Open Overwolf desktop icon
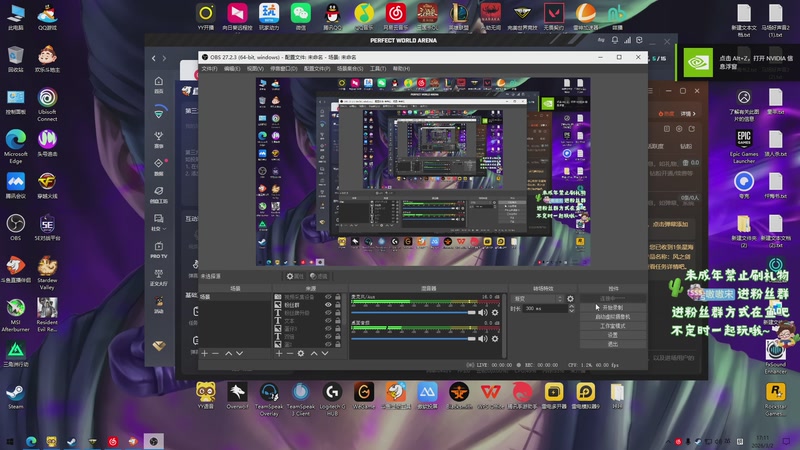Screen dimensions: 800x450 pos(237,396)
